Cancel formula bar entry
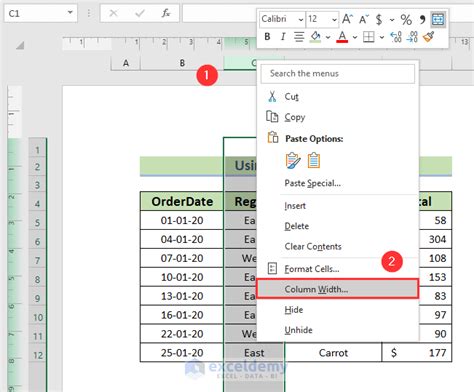This screenshot has width=474, height=392. pyautogui.click(x=114, y=13)
